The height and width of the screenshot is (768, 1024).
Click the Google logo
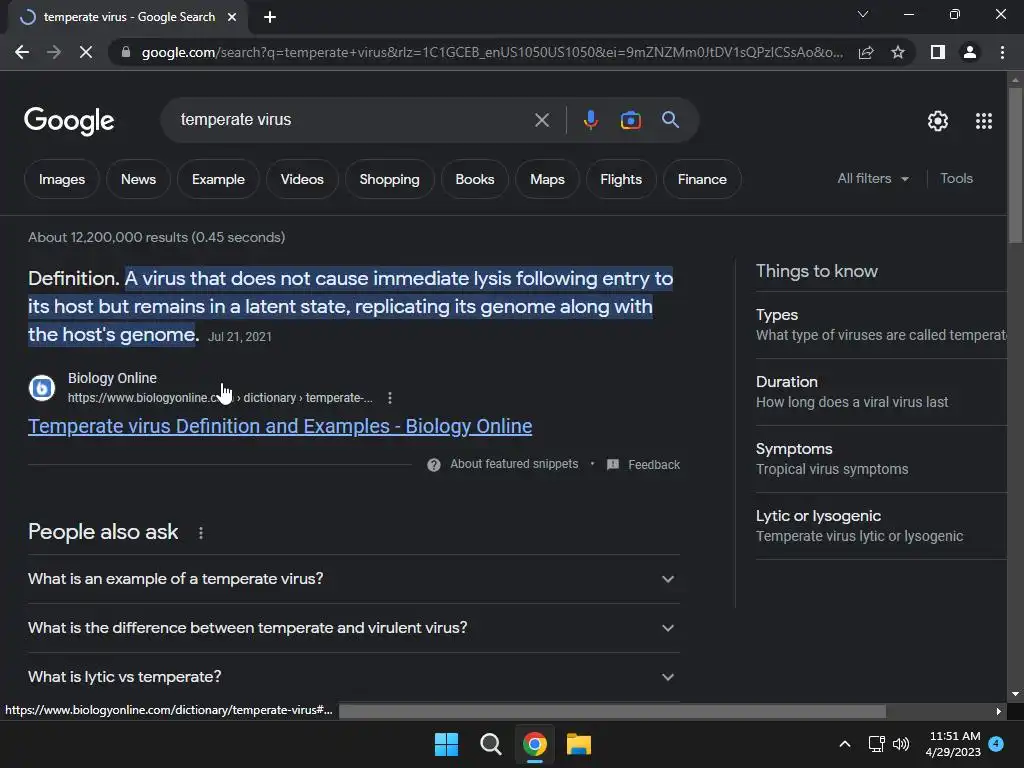tap(69, 121)
